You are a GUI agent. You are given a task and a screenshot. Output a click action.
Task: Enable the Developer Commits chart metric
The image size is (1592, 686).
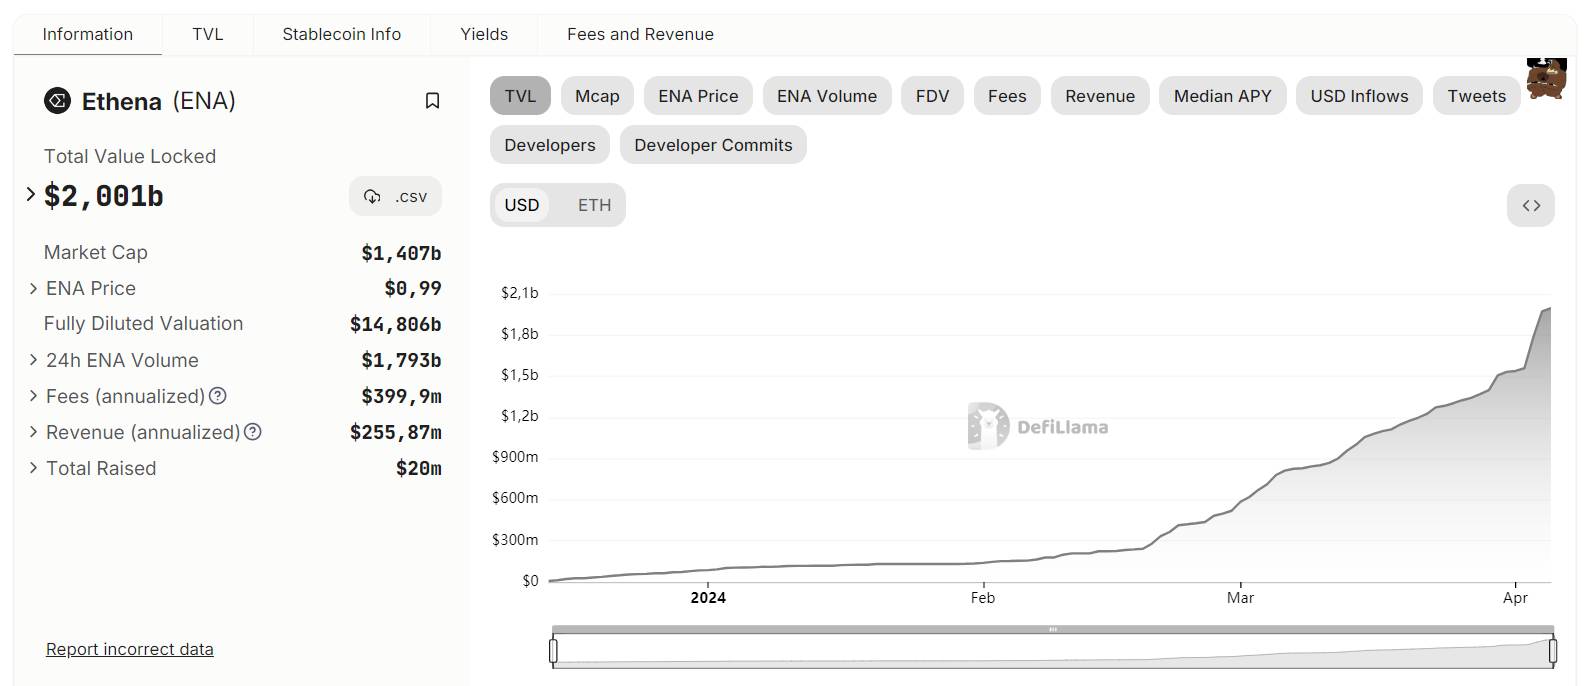click(x=713, y=145)
